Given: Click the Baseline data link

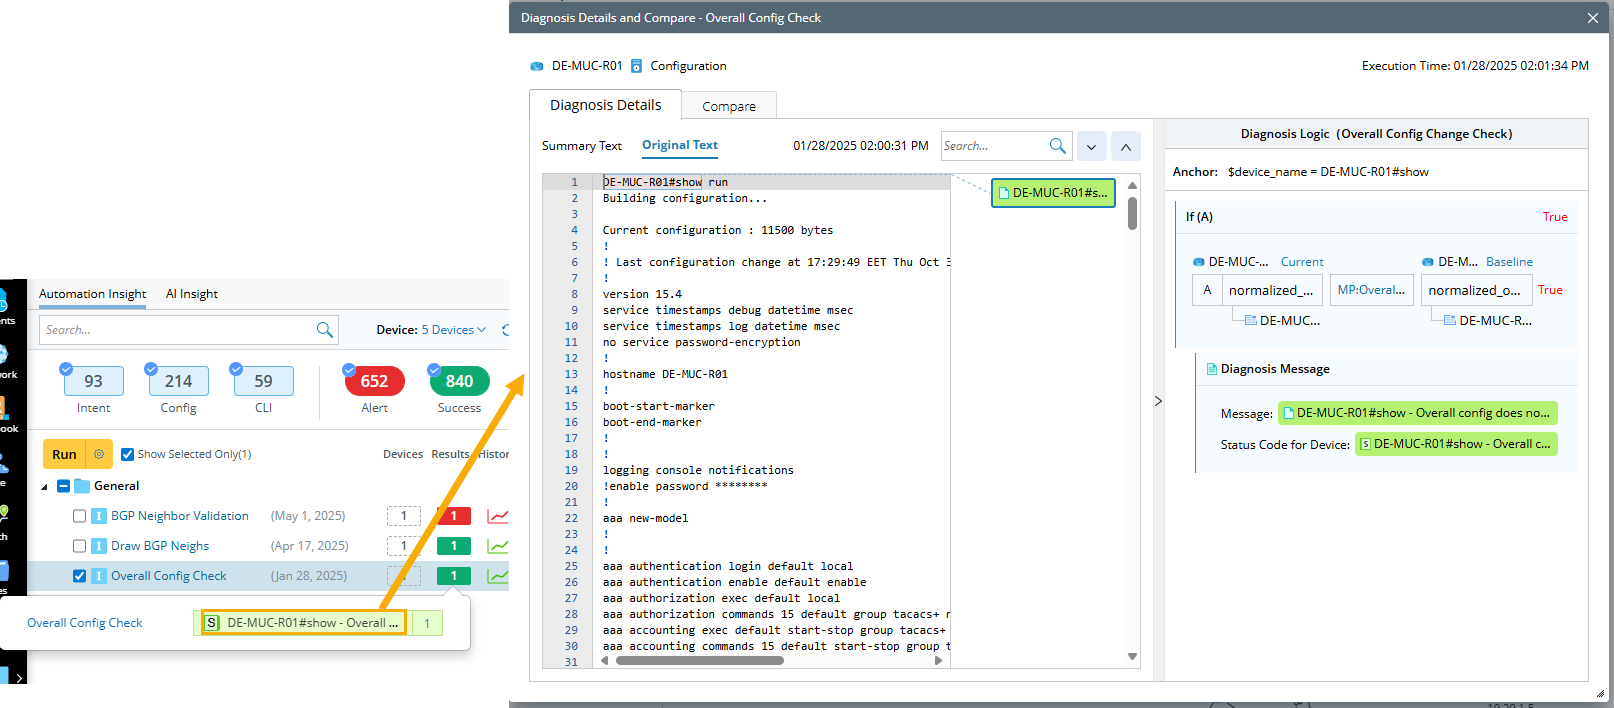Looking at the screenshot, I should point(1509,262).
